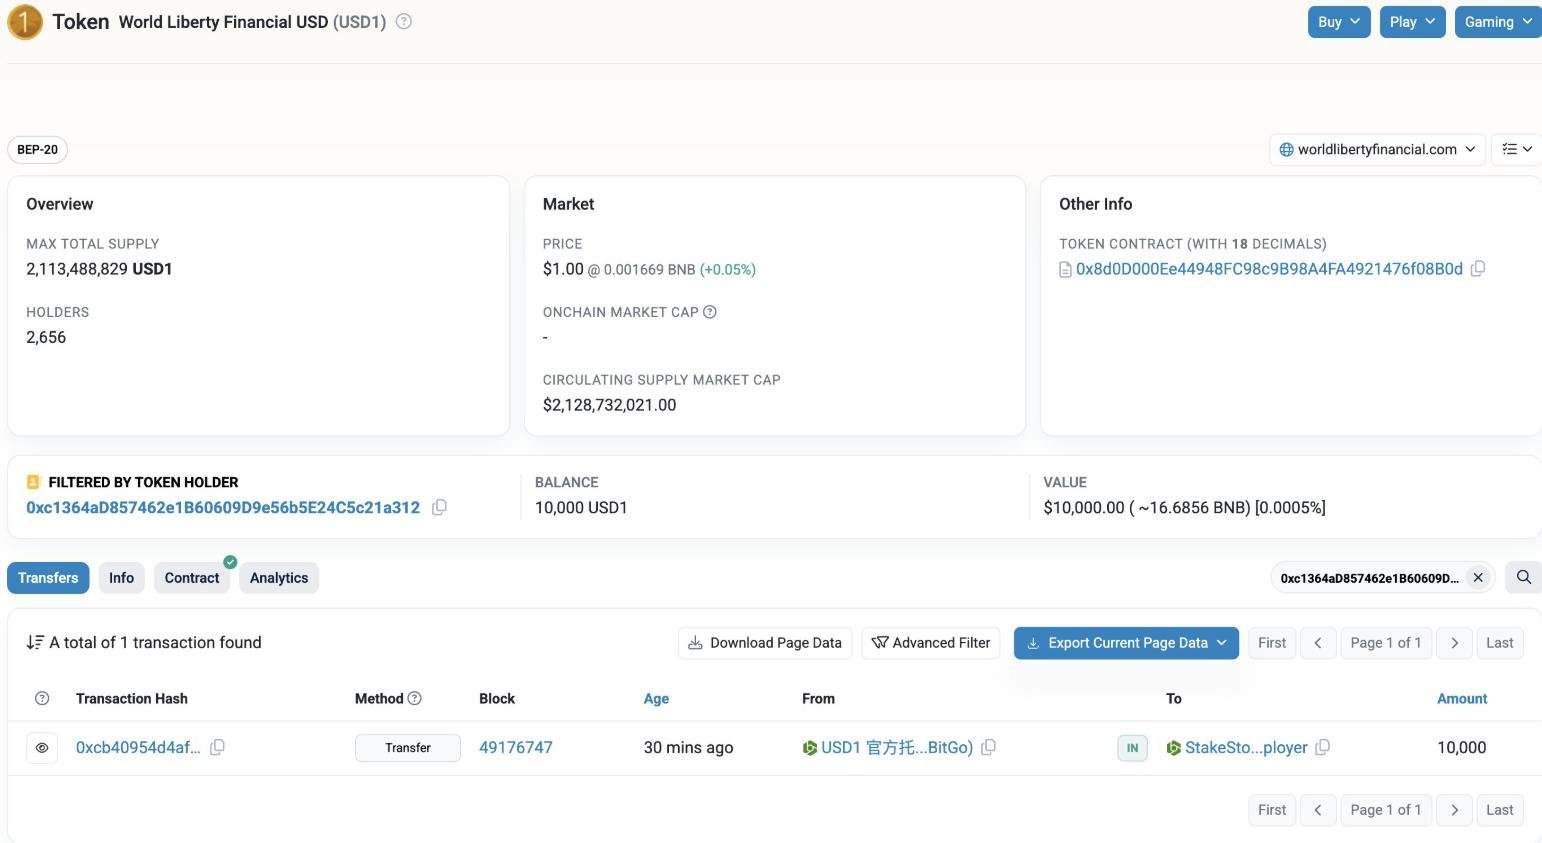Open the Contract tab
The width and height of the screenshot is (1542, 843).
click(192, 578)
